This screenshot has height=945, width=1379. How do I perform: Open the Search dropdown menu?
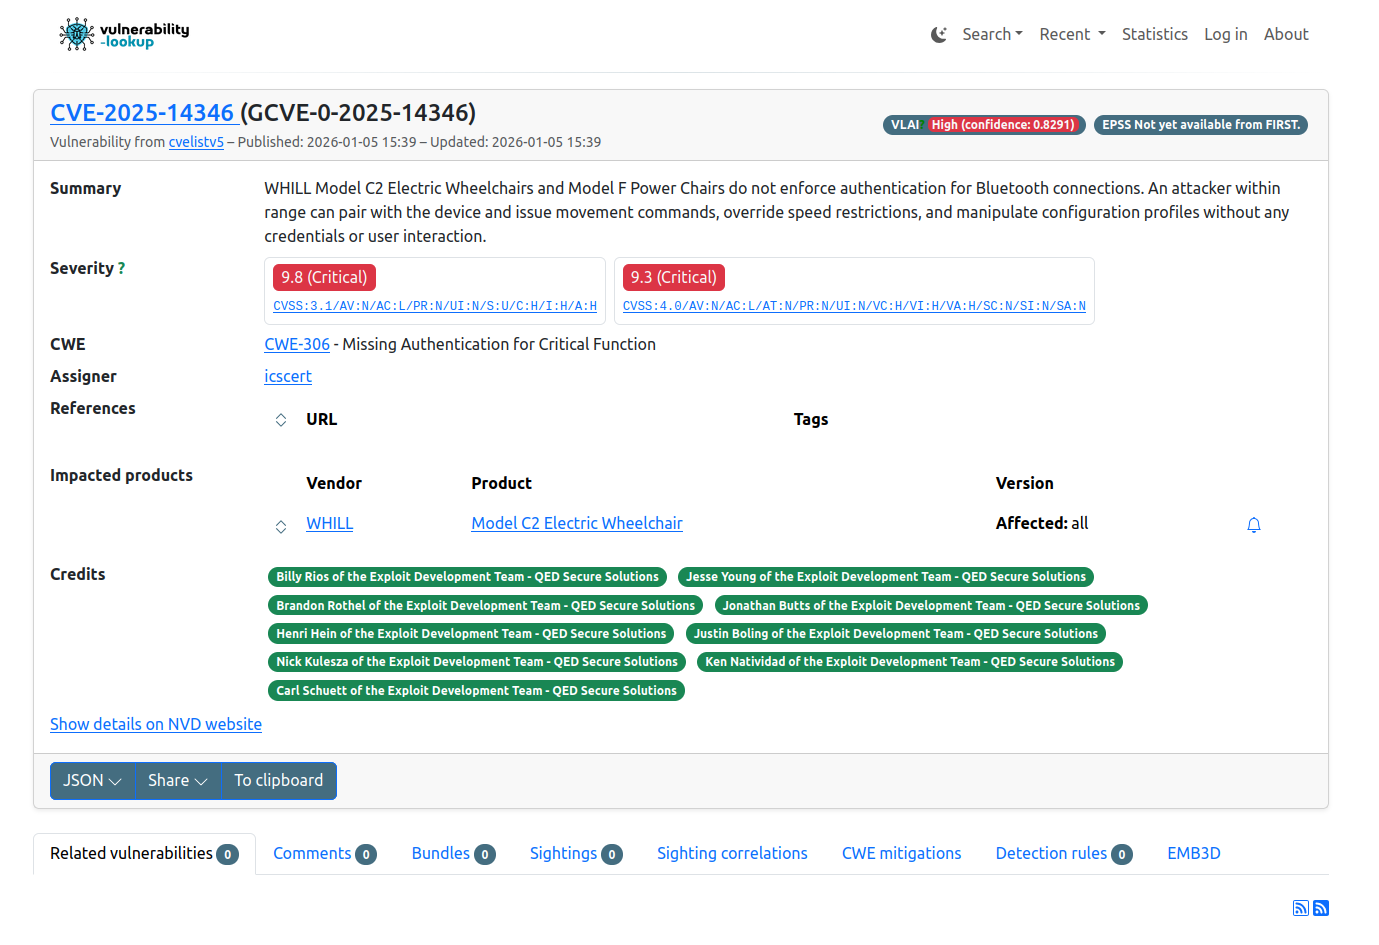(x=991, y=34)
